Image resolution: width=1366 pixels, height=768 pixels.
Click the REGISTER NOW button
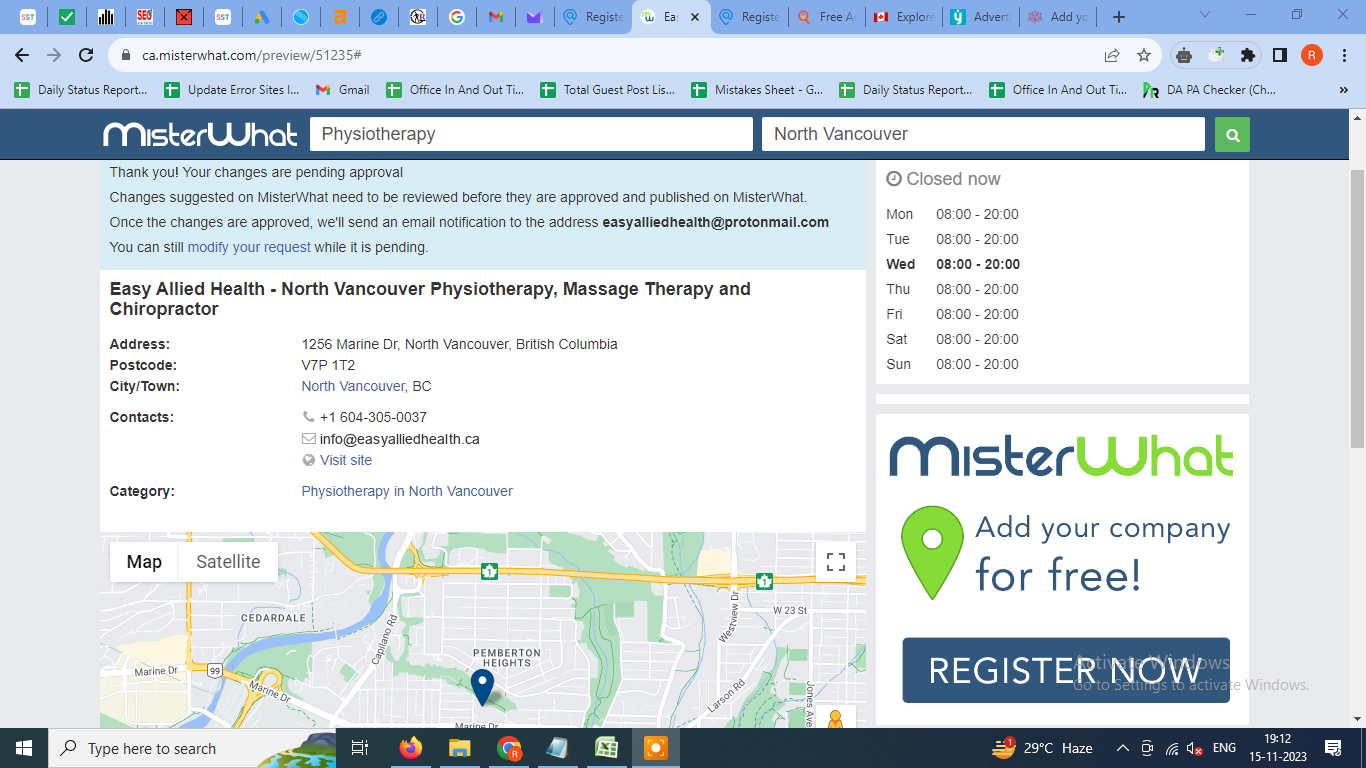pyautogui.click(x=1066, y=670)
